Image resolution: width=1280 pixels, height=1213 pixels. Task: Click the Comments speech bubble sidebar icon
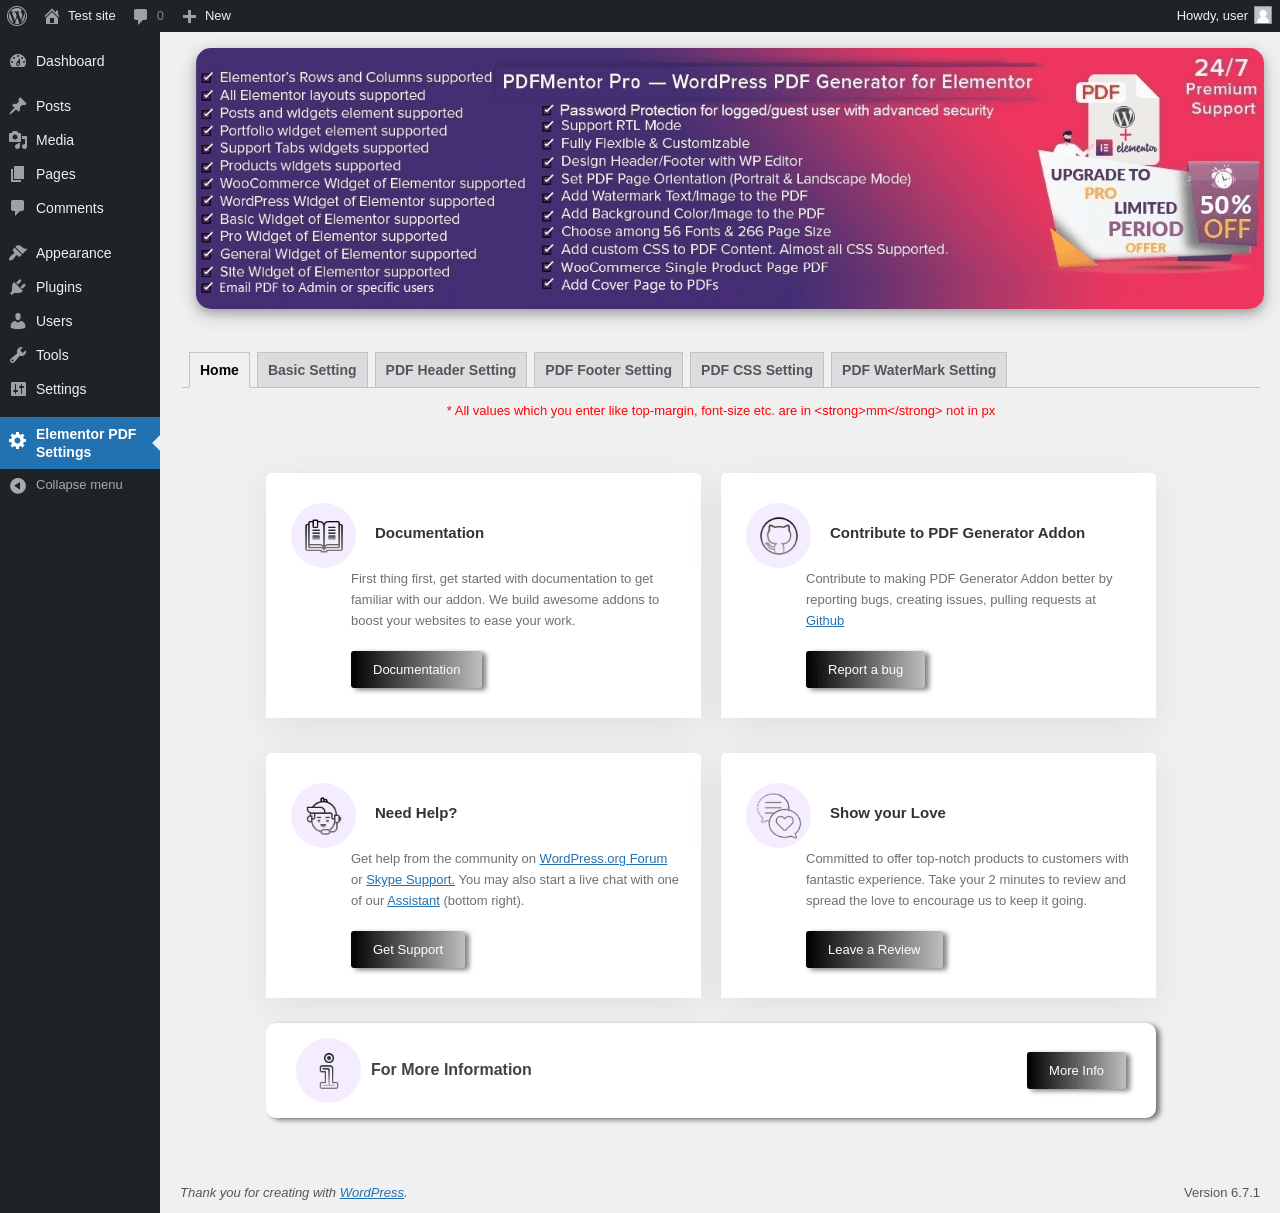click(x=18, y=208)
